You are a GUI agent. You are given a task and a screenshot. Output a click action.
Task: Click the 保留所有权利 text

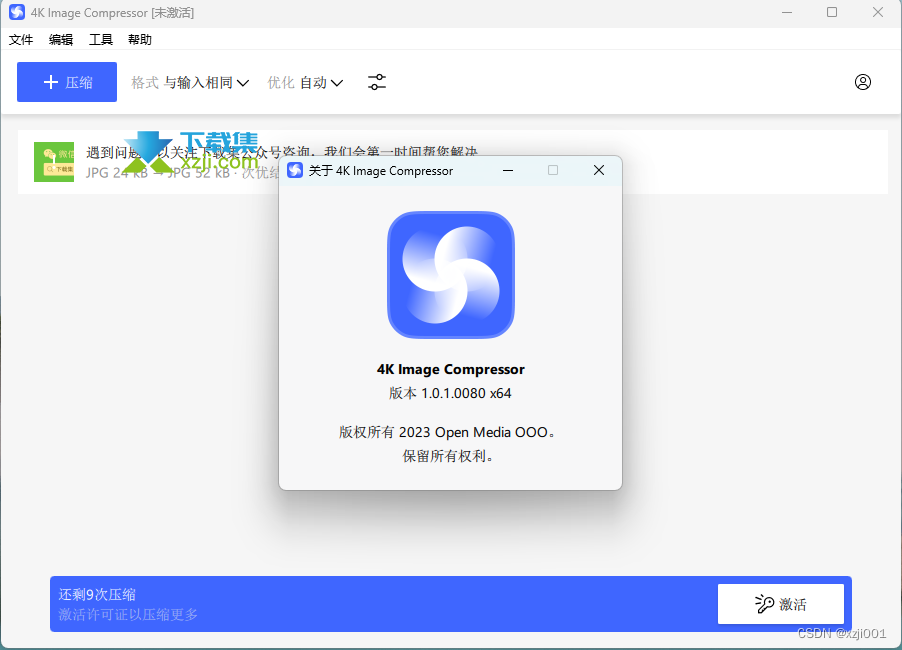[x=448, y=456]
